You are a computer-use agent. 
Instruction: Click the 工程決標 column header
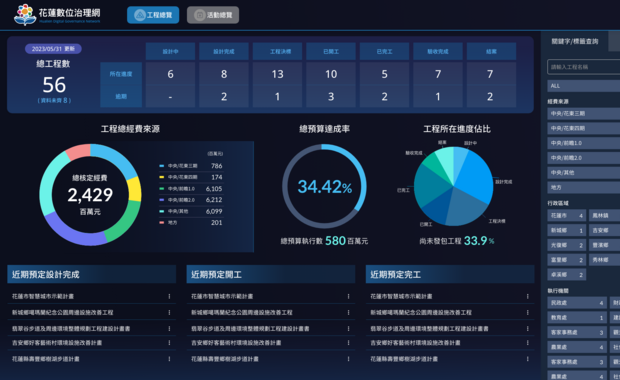coord(278,51)
